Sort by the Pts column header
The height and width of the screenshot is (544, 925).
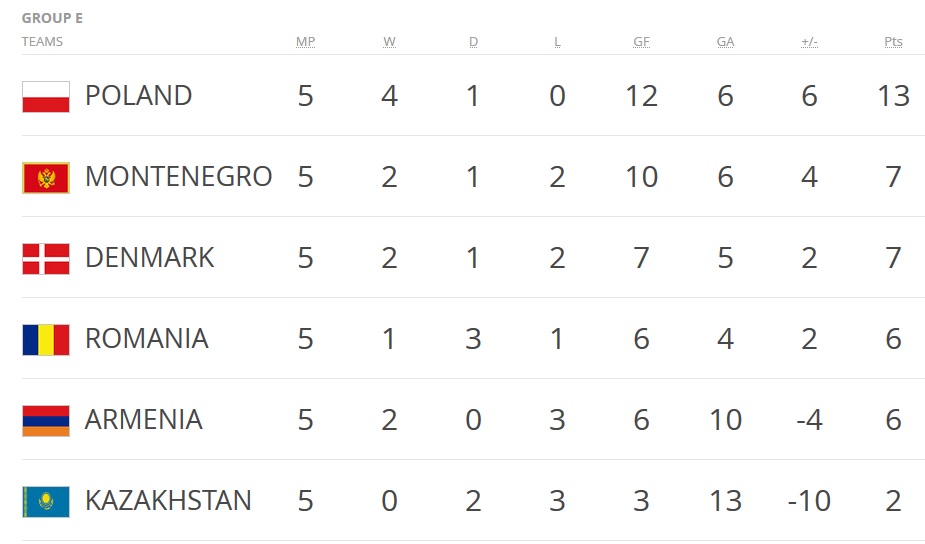coord(893,42)
